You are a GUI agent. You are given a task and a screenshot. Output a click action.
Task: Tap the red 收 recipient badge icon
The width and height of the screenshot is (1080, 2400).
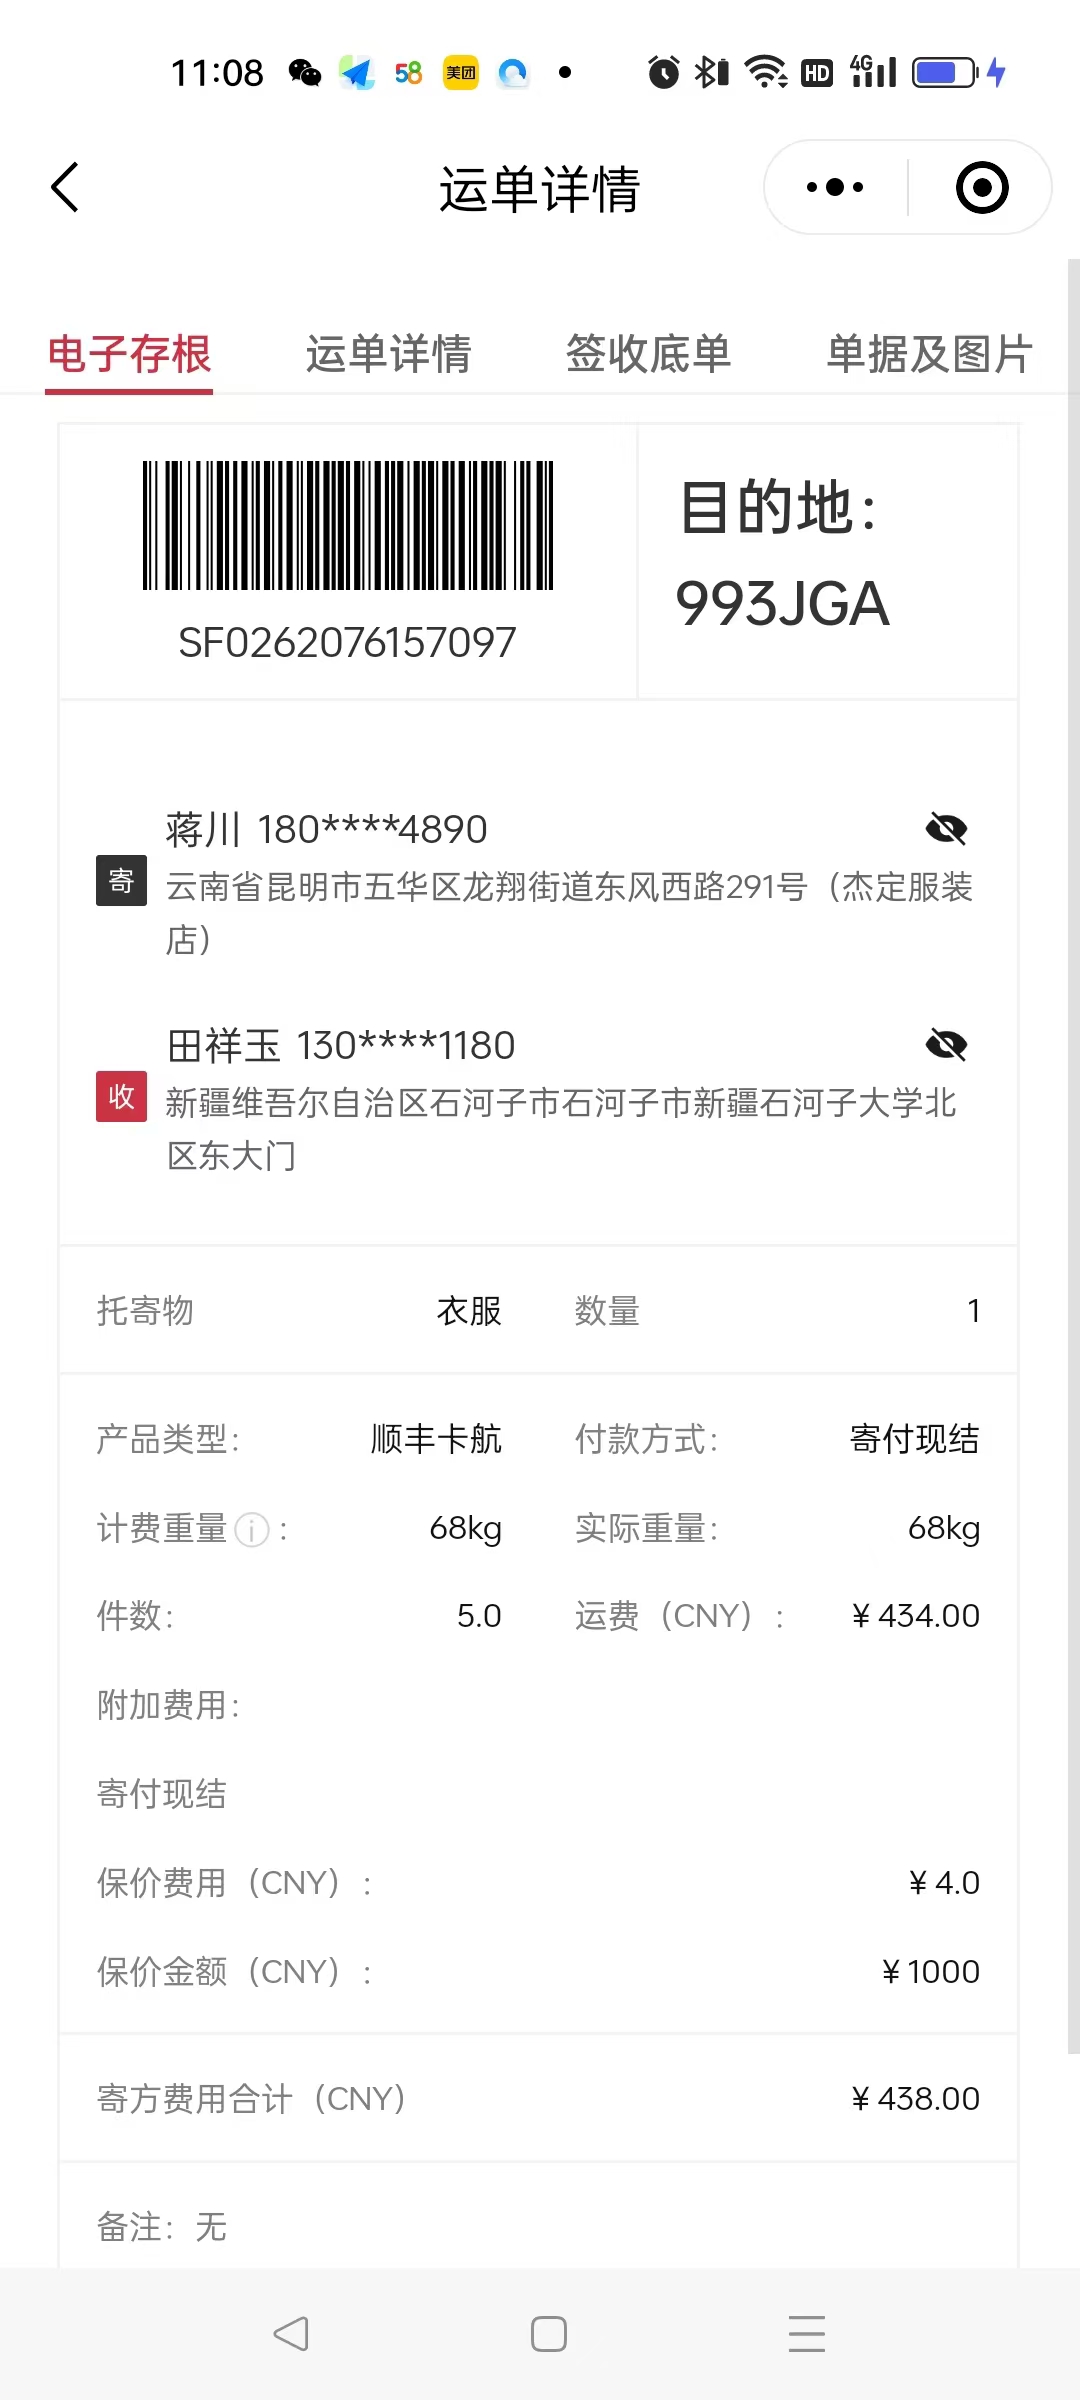click(121, 1096)
